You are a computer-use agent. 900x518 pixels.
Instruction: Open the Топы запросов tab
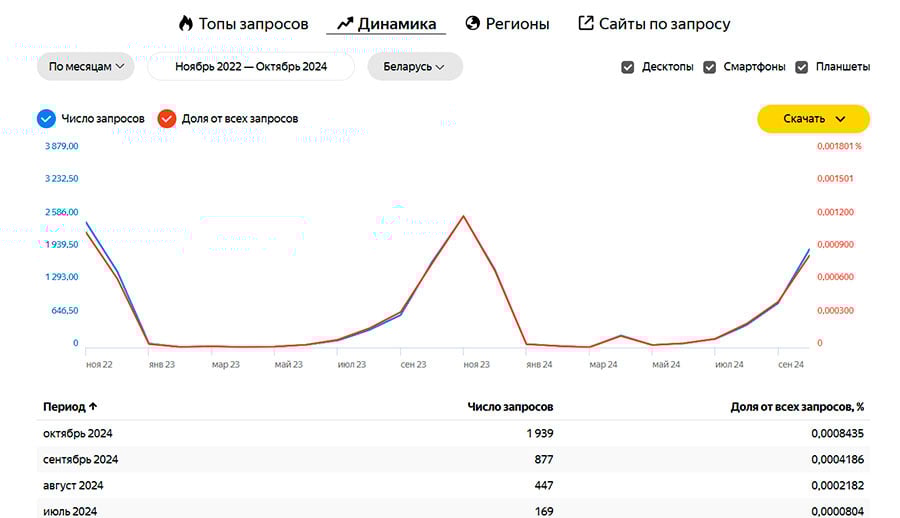pyautogui.click(x=243, y=24)
